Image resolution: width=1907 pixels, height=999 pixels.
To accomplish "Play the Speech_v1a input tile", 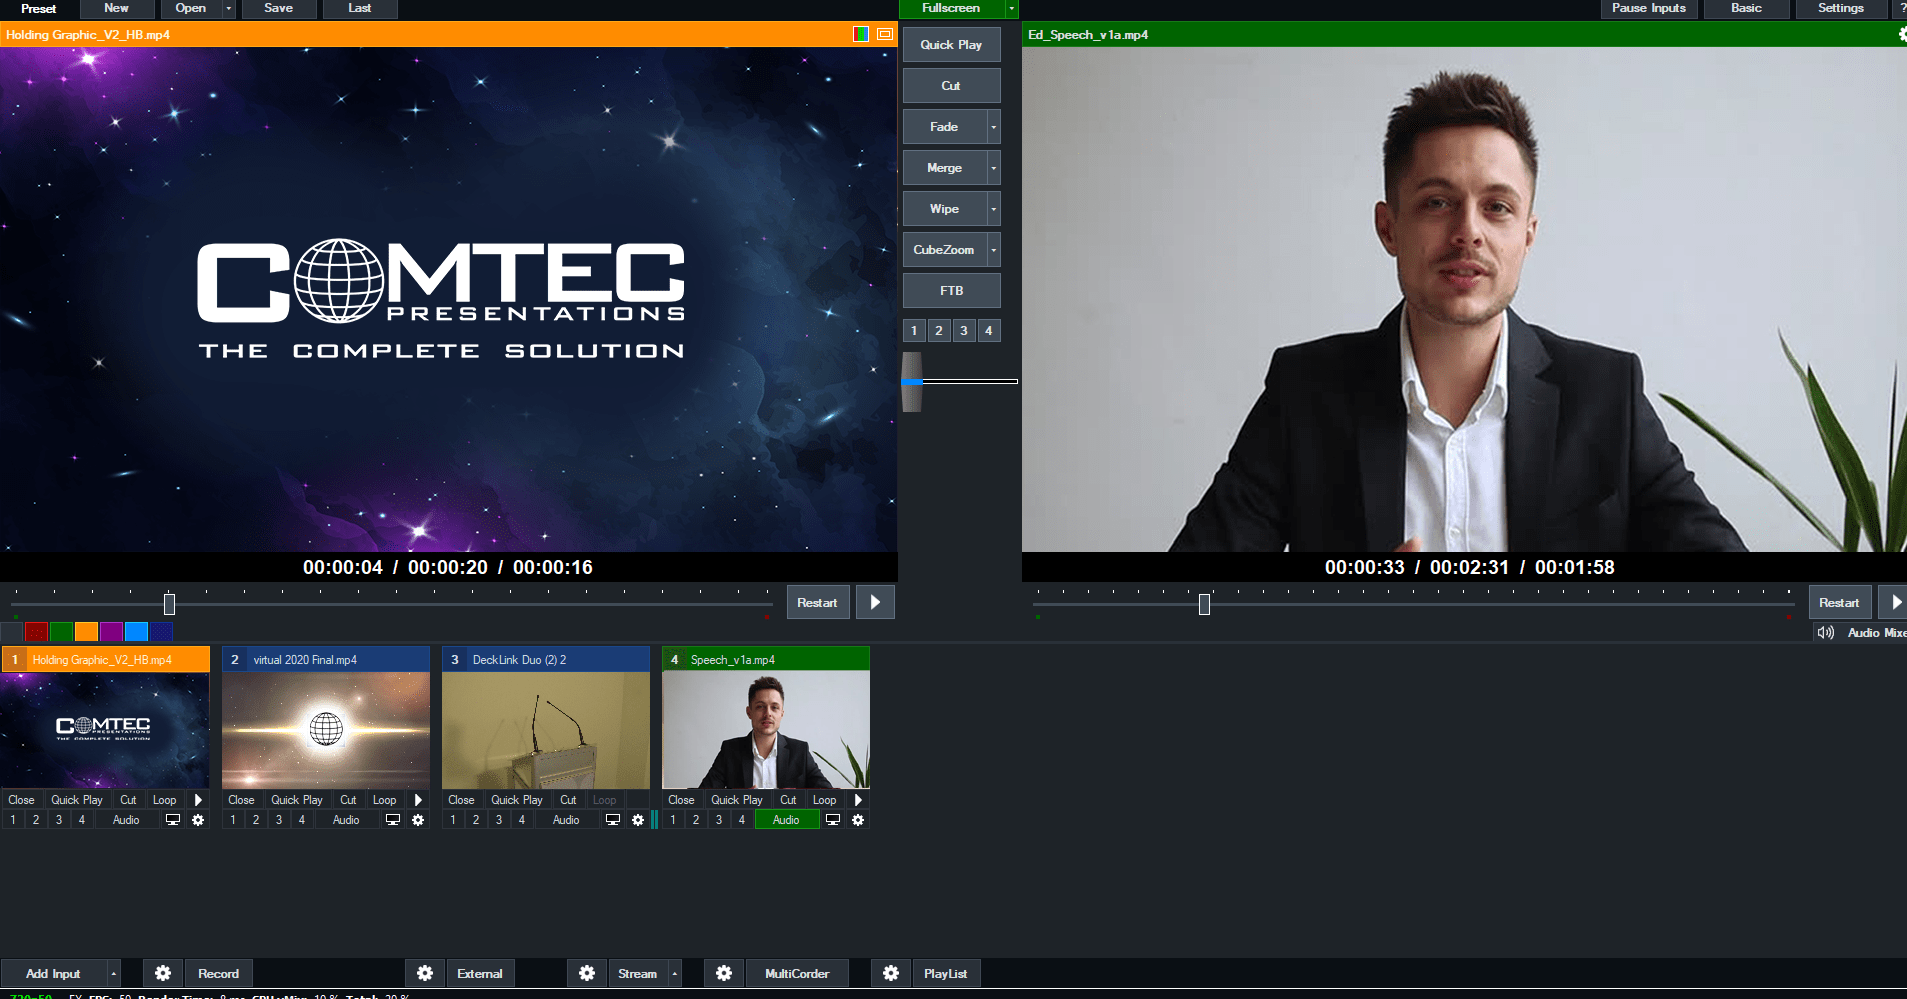I will [x=858, y=800].
